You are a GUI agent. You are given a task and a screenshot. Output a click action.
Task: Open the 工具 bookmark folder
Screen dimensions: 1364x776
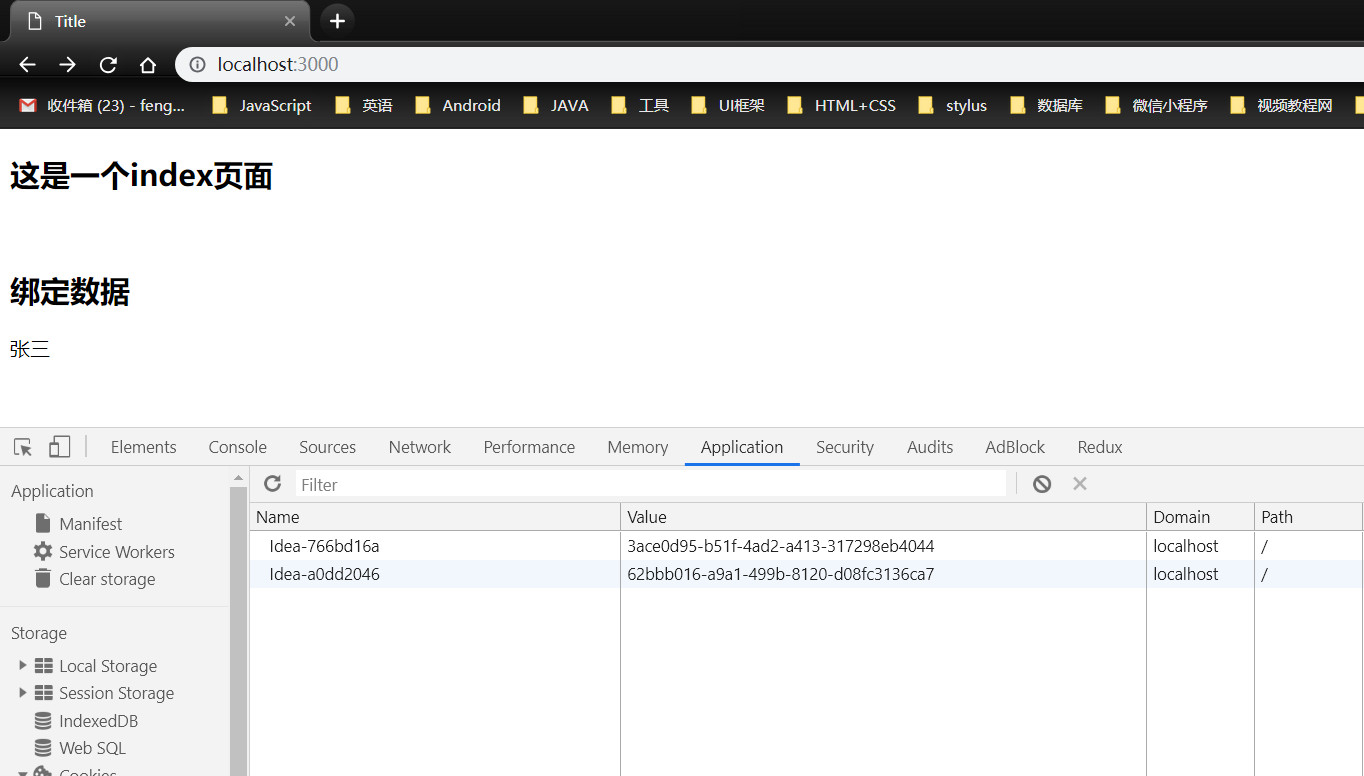pyautogui.click(x=640, y=105)
